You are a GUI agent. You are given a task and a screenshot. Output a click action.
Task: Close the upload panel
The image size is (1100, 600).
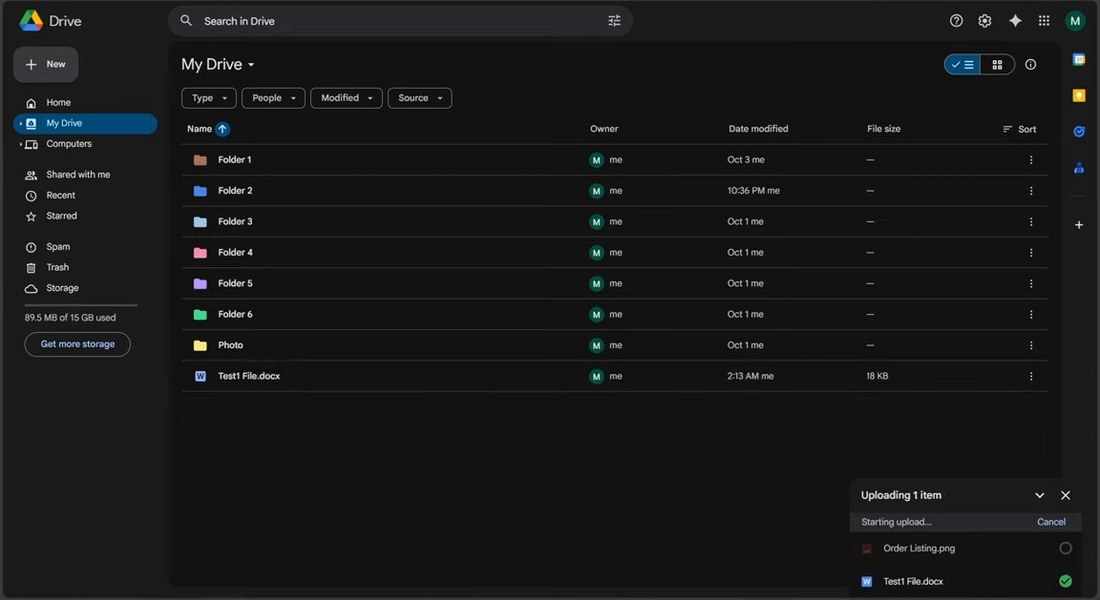point(1065,495)
